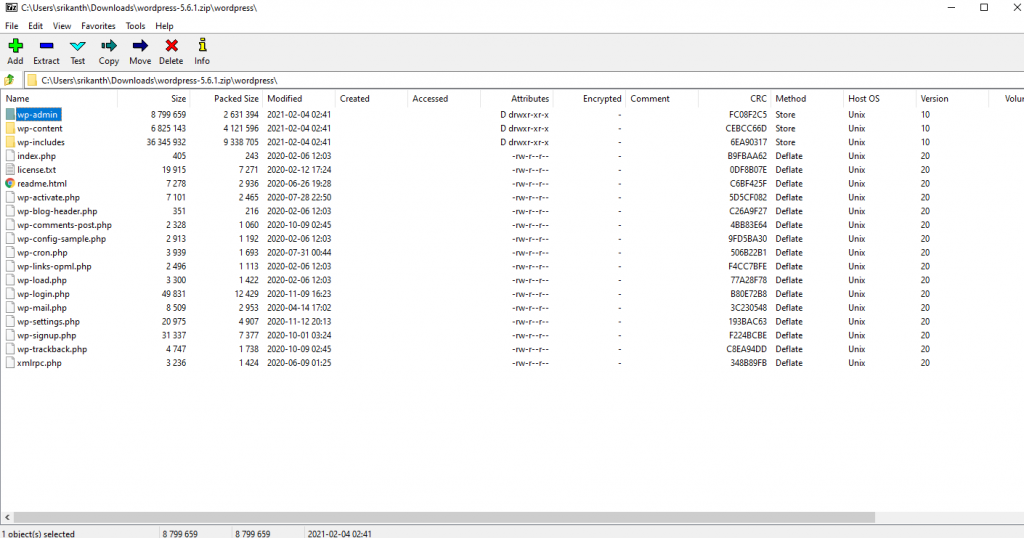Viewport: 1024px width, 538px height.
Task: Select wp-login.php in the list
Action: coord(43,294)
